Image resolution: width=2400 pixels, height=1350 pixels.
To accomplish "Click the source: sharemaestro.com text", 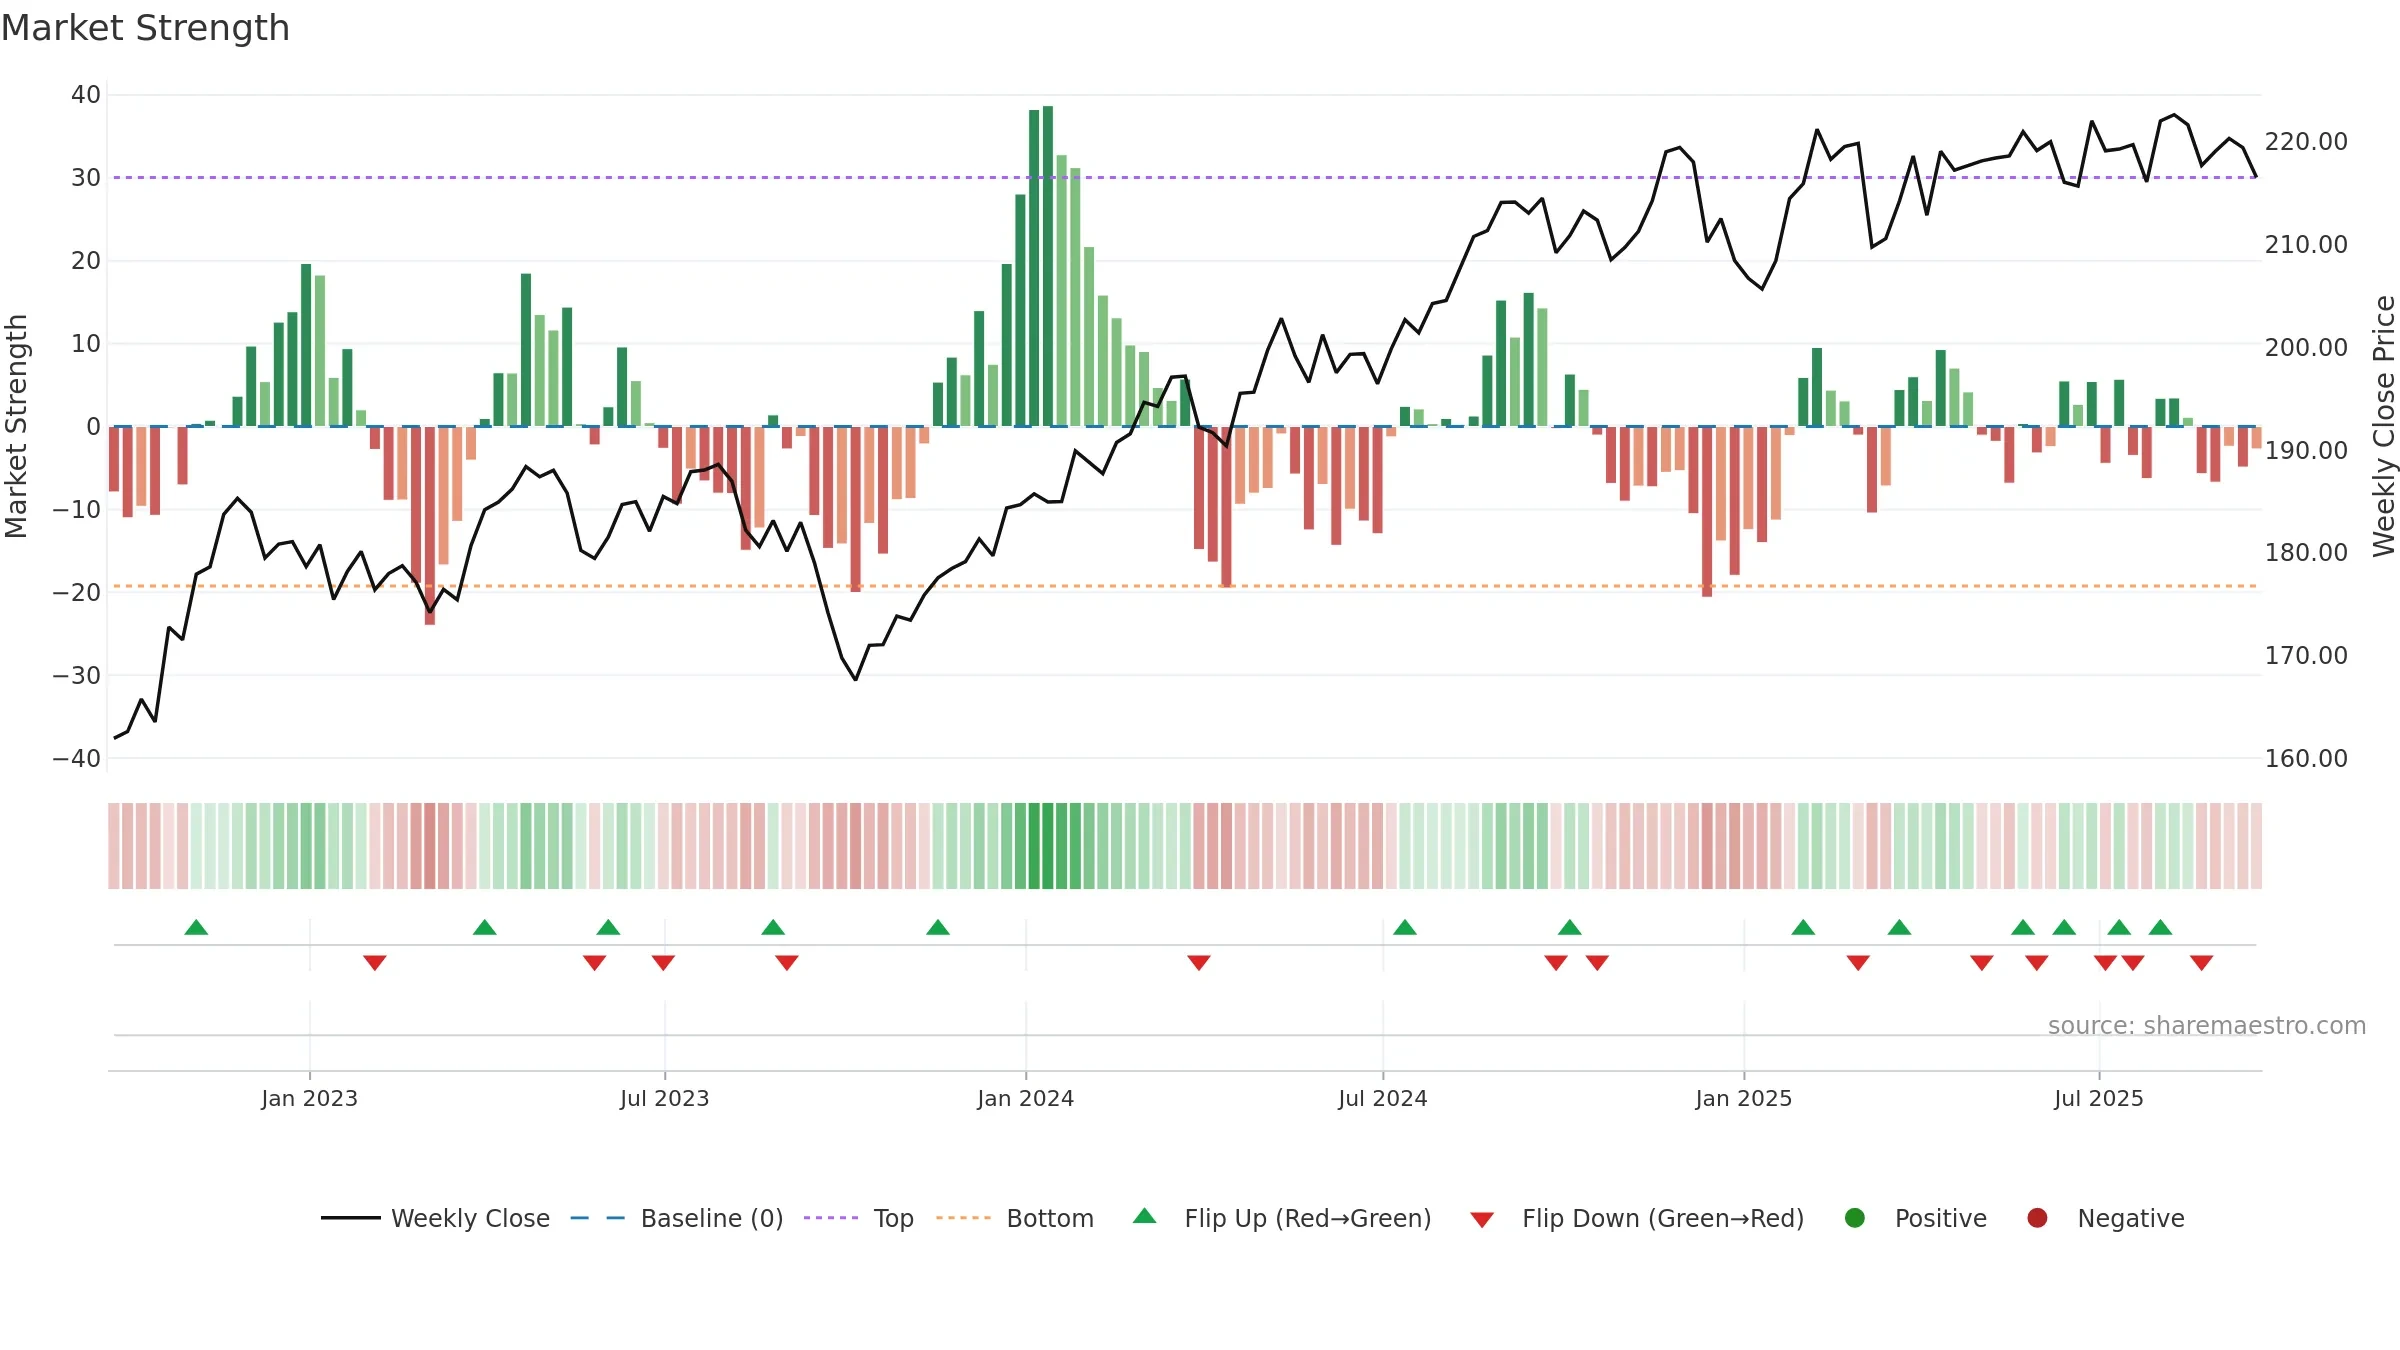I will [x=2207, y=1025].
